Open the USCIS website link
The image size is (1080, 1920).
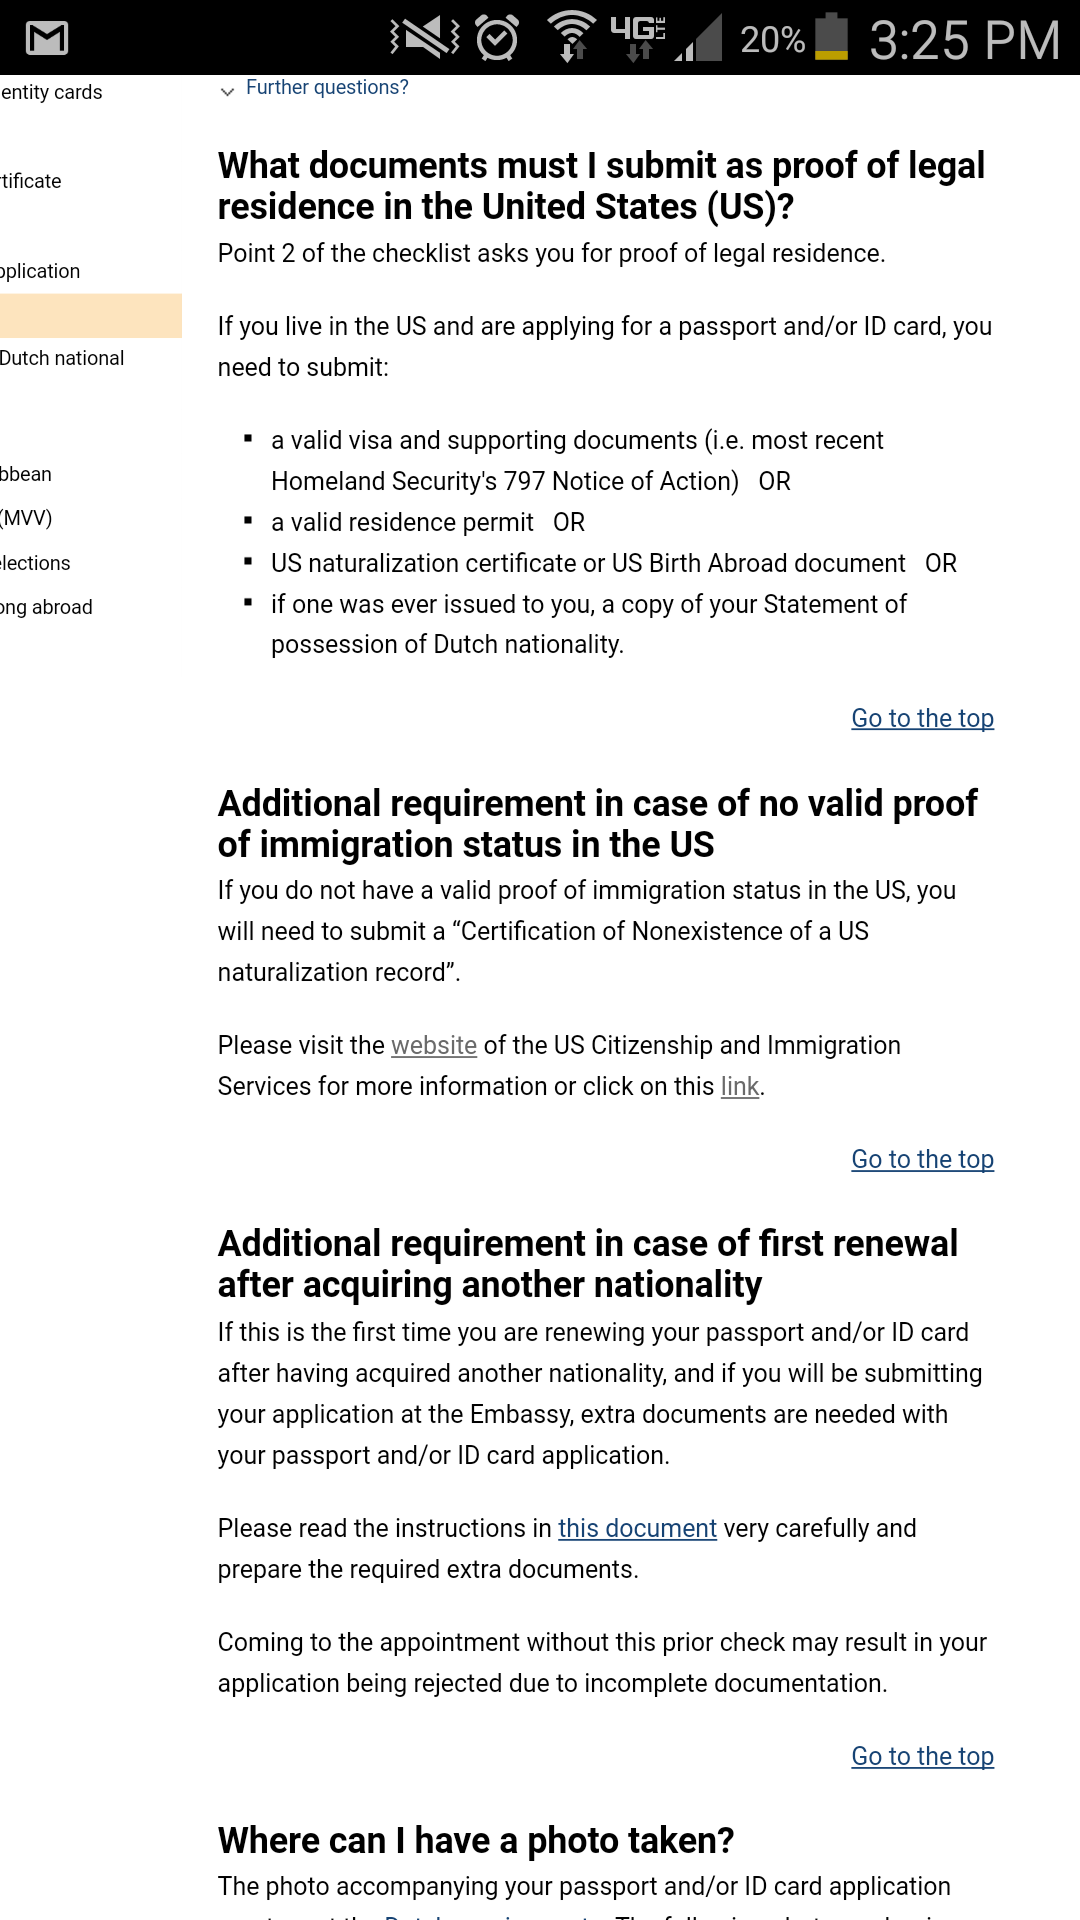(x=434, y=1045)
